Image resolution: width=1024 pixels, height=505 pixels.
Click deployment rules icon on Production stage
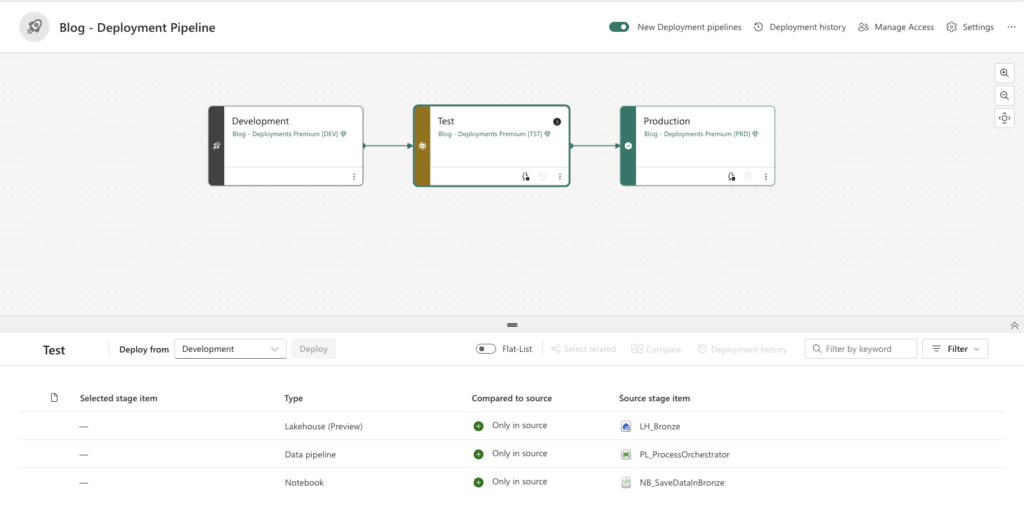732,177
